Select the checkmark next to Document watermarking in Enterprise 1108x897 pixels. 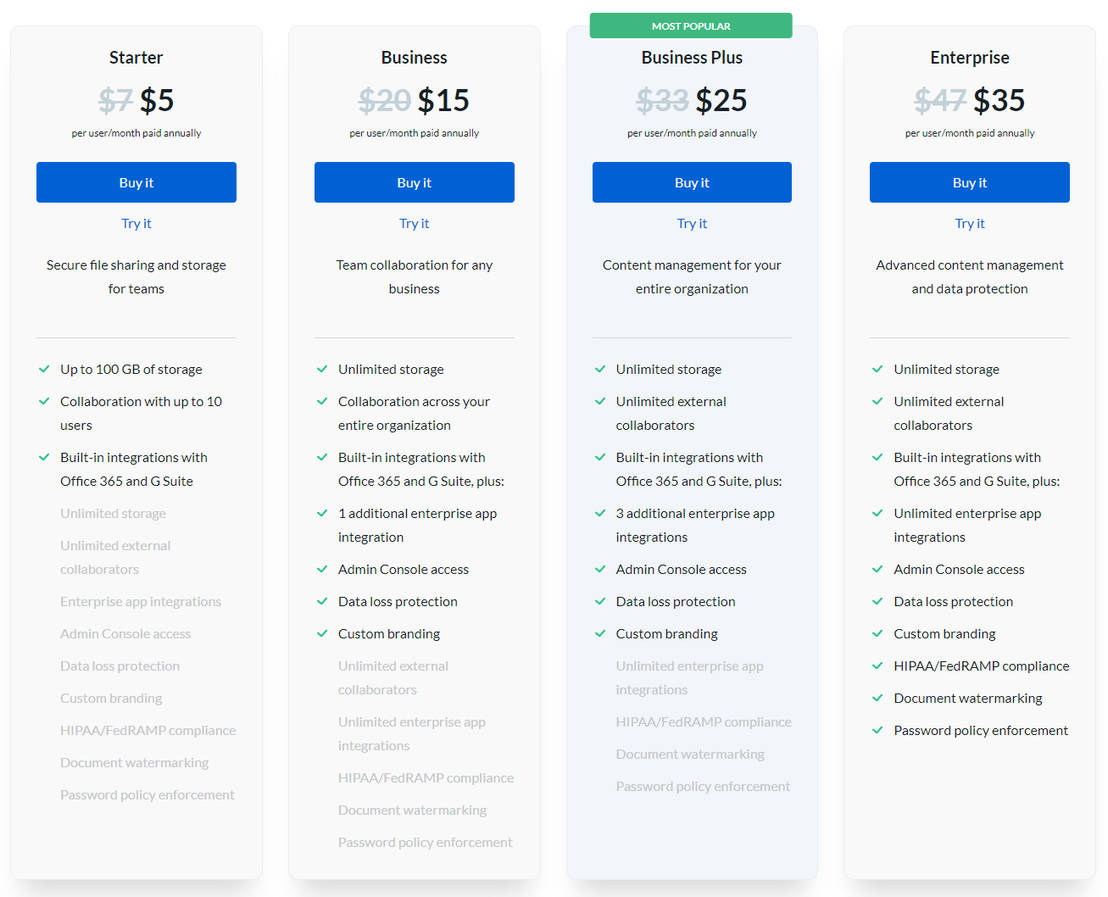tap(877, 697)
